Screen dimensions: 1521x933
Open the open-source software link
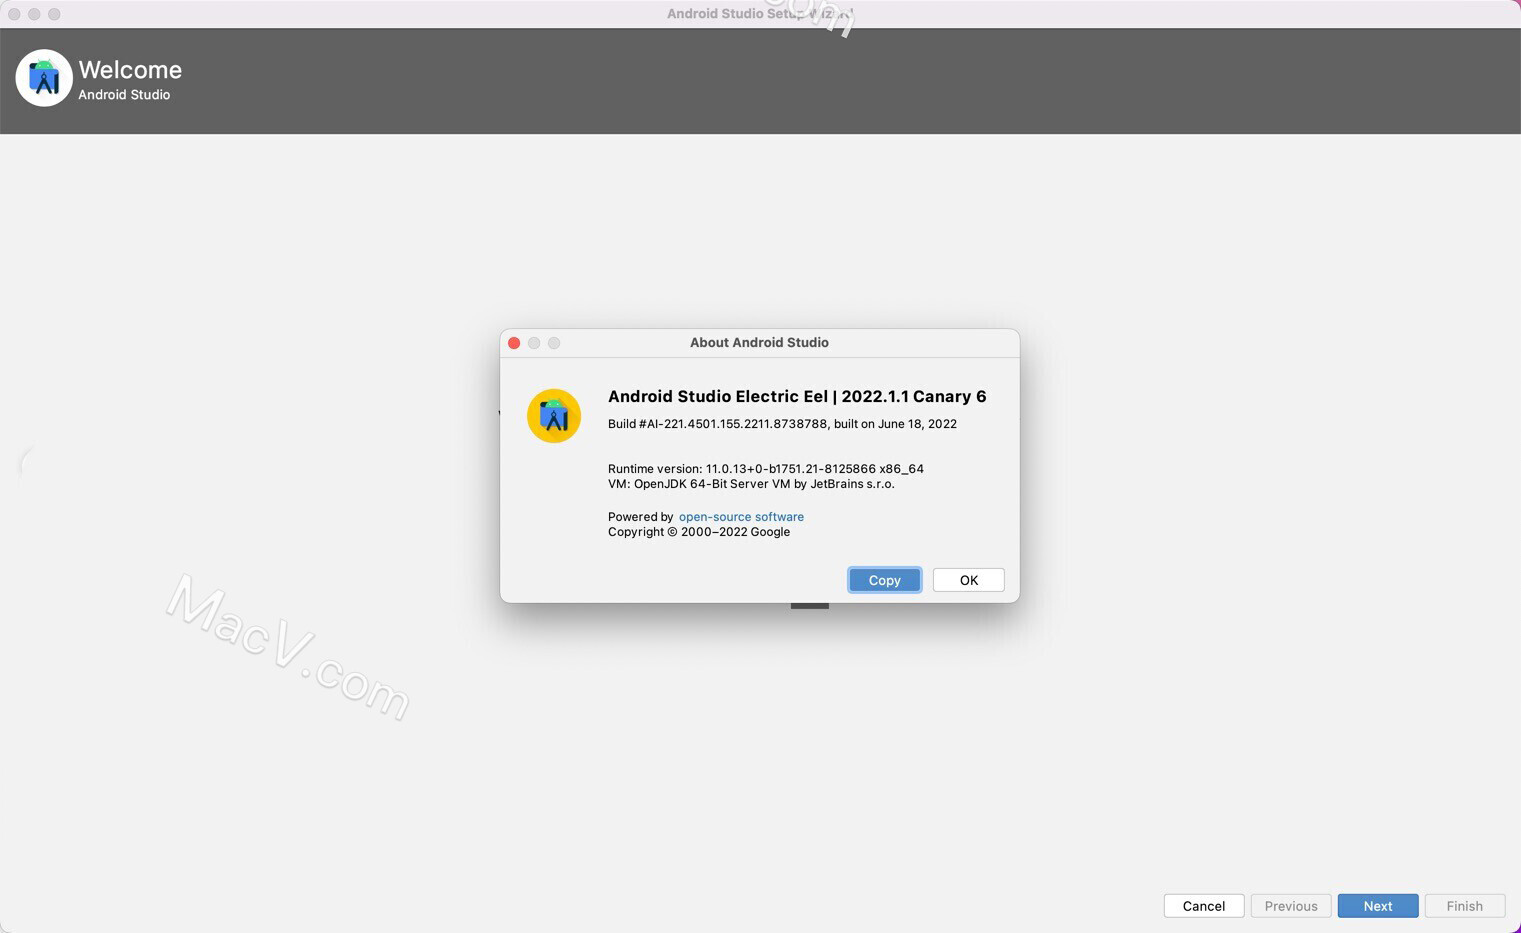coord(741,517)
